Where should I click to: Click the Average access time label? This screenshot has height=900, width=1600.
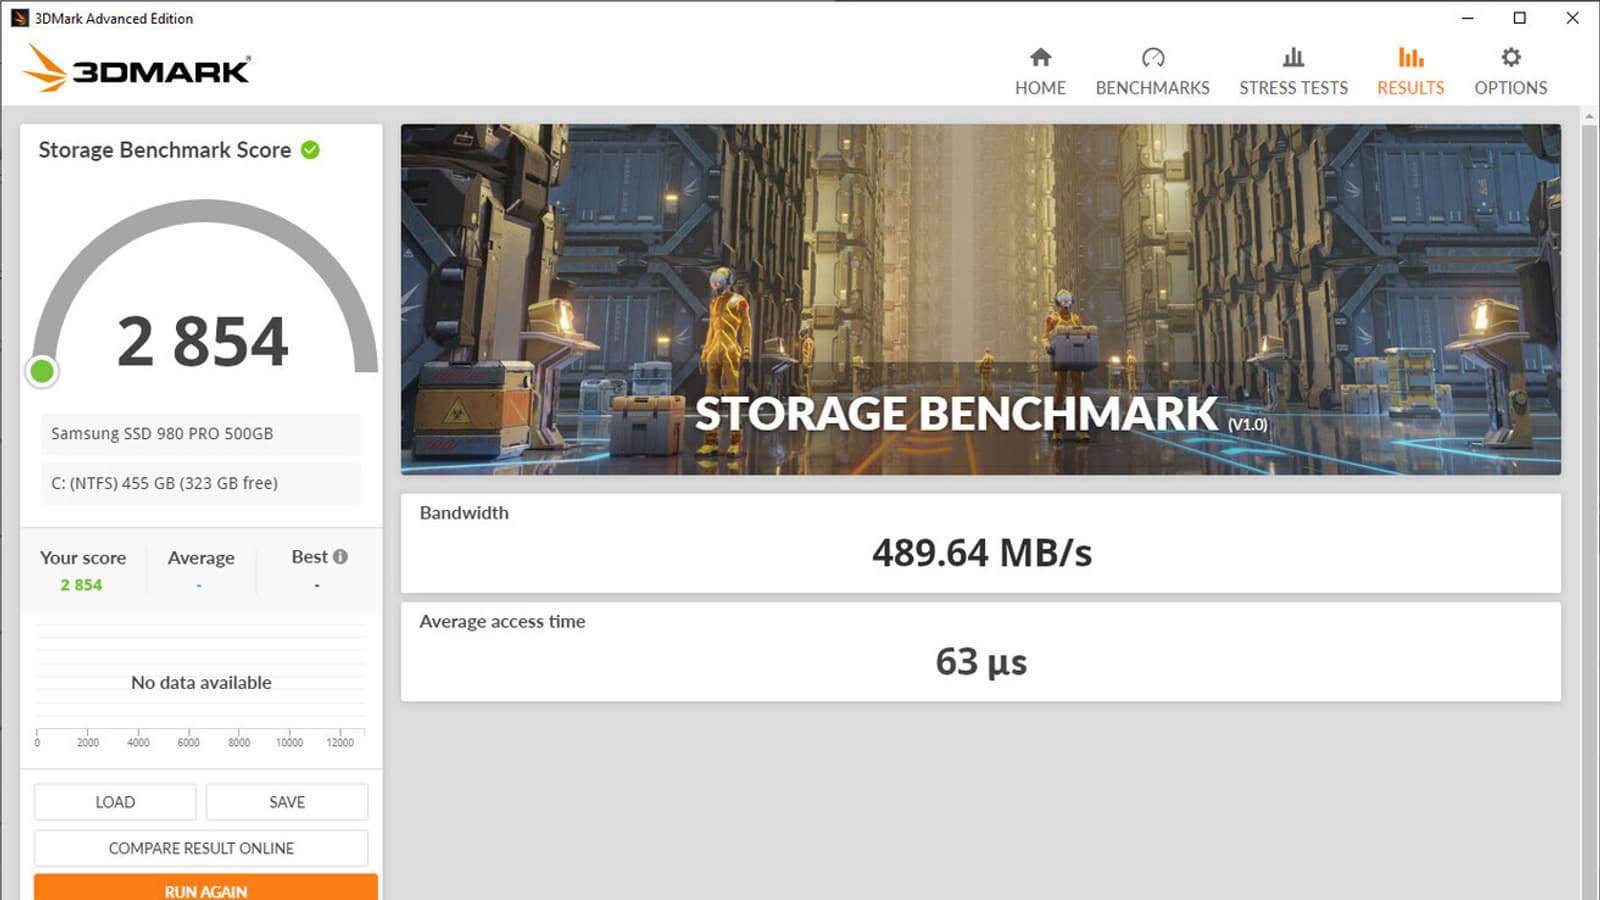click(x=502, y=622)
